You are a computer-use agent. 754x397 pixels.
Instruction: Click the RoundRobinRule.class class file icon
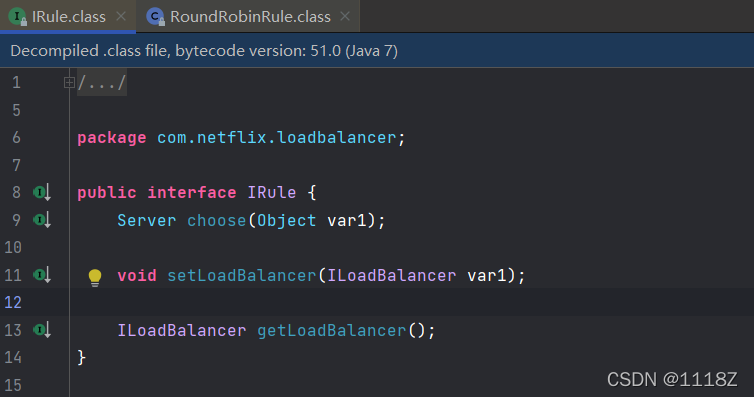click(155, 17)
